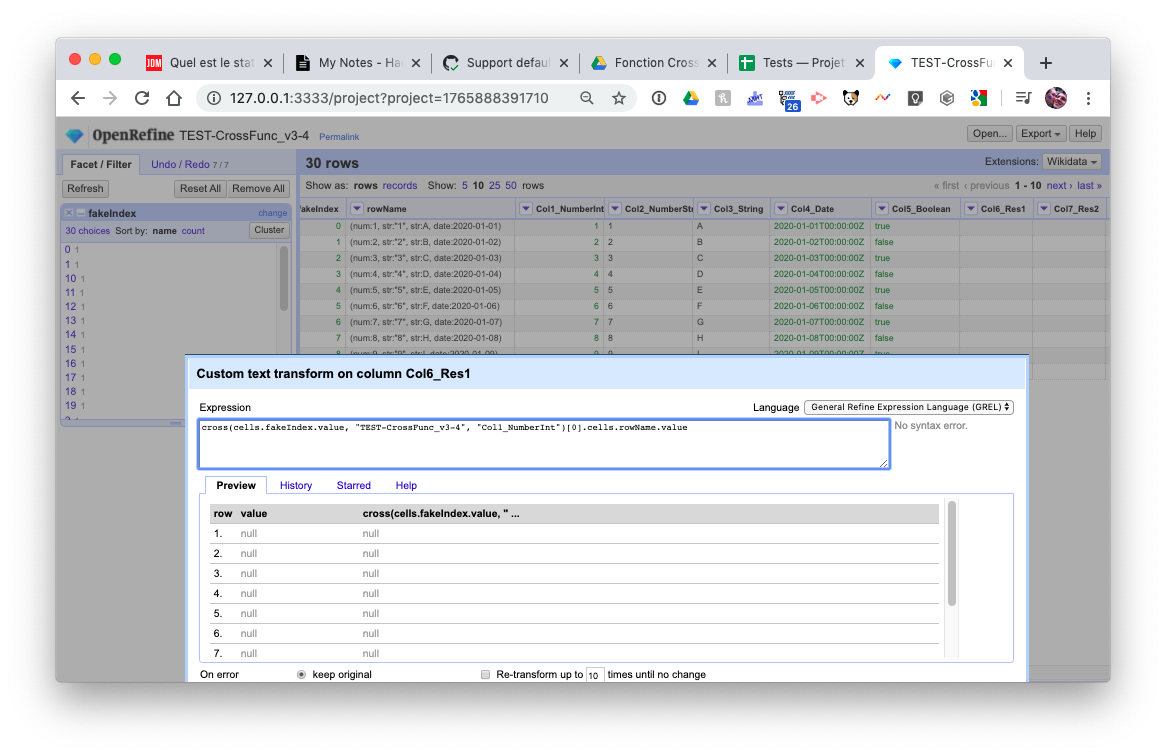1166x756 pixels.
Task: Sort facet choices by count
Action: [193, 231]
